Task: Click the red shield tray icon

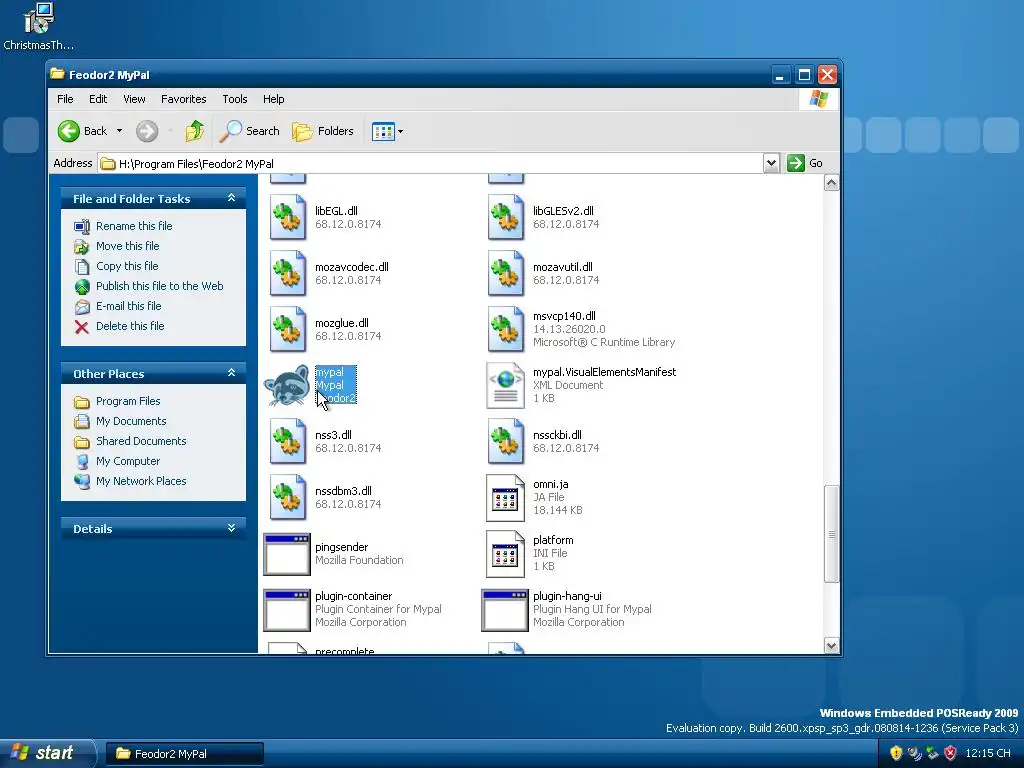Action: coord(950,753)
